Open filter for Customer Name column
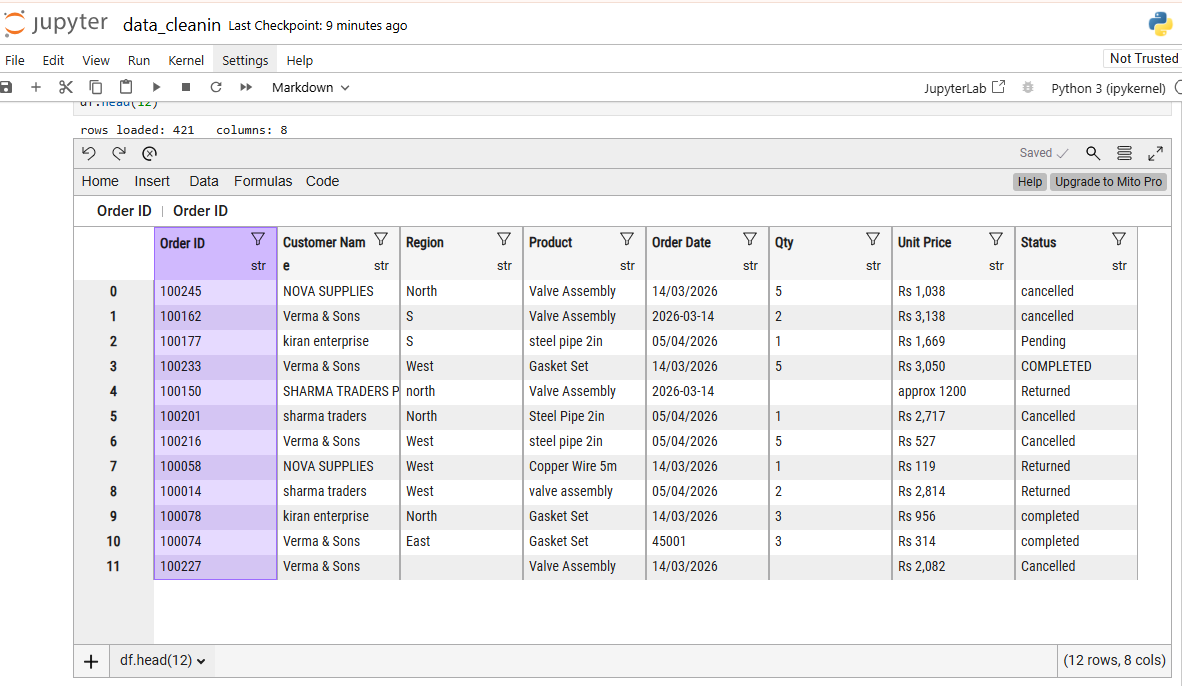The image size is (1182, 686). tap(381, 240)
